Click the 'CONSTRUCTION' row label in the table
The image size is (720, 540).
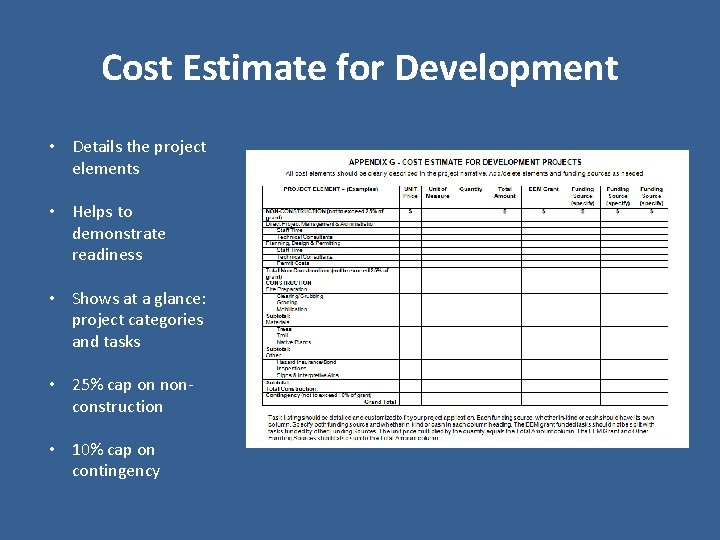tap(288, 283)
